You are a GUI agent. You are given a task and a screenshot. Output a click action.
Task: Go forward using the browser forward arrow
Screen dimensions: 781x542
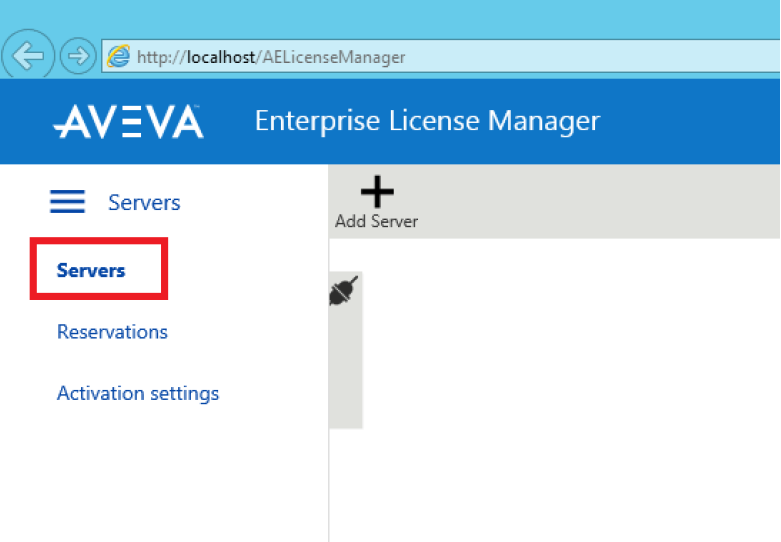pyautogui.click(x=78, y=55)
